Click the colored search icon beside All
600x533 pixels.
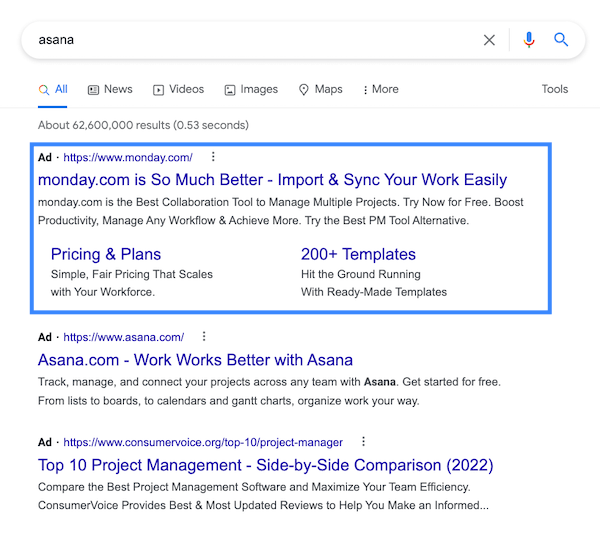[44, 90]
